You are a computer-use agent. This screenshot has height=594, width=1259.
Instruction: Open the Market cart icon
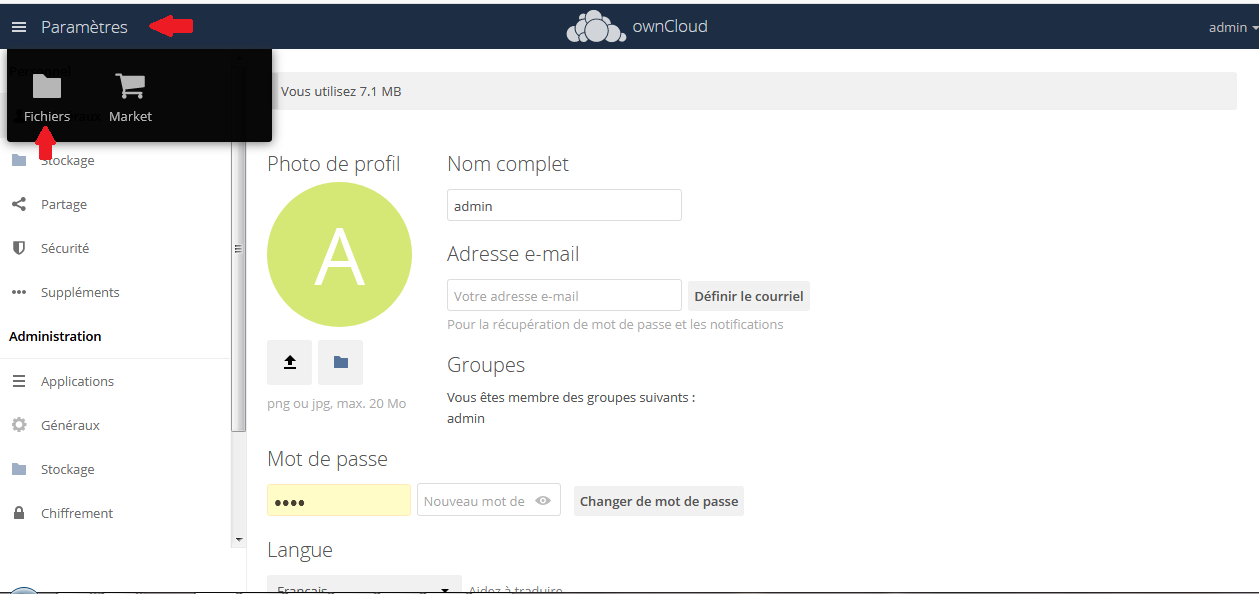pyautogui.click(x=130, y=88)
